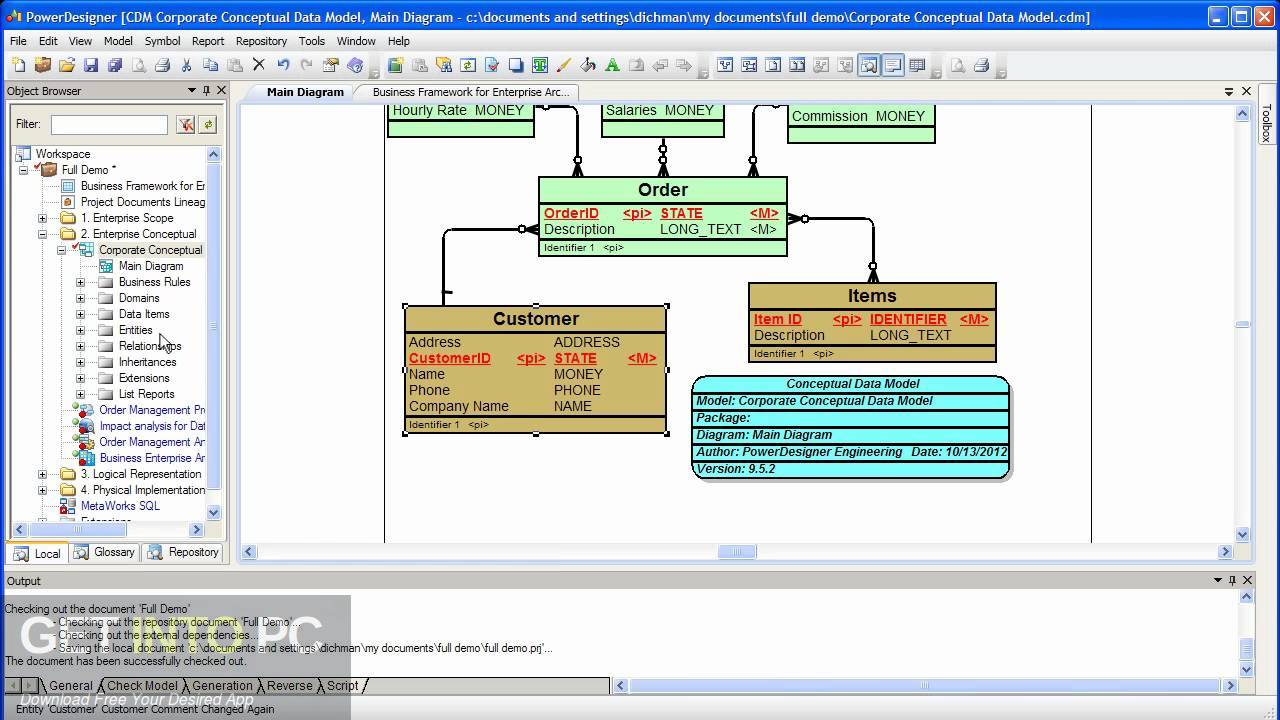The width and height of the screenshot is (1280, 720).
Task: Click the Undo arrow icon
Action: (x=282, y=65)
